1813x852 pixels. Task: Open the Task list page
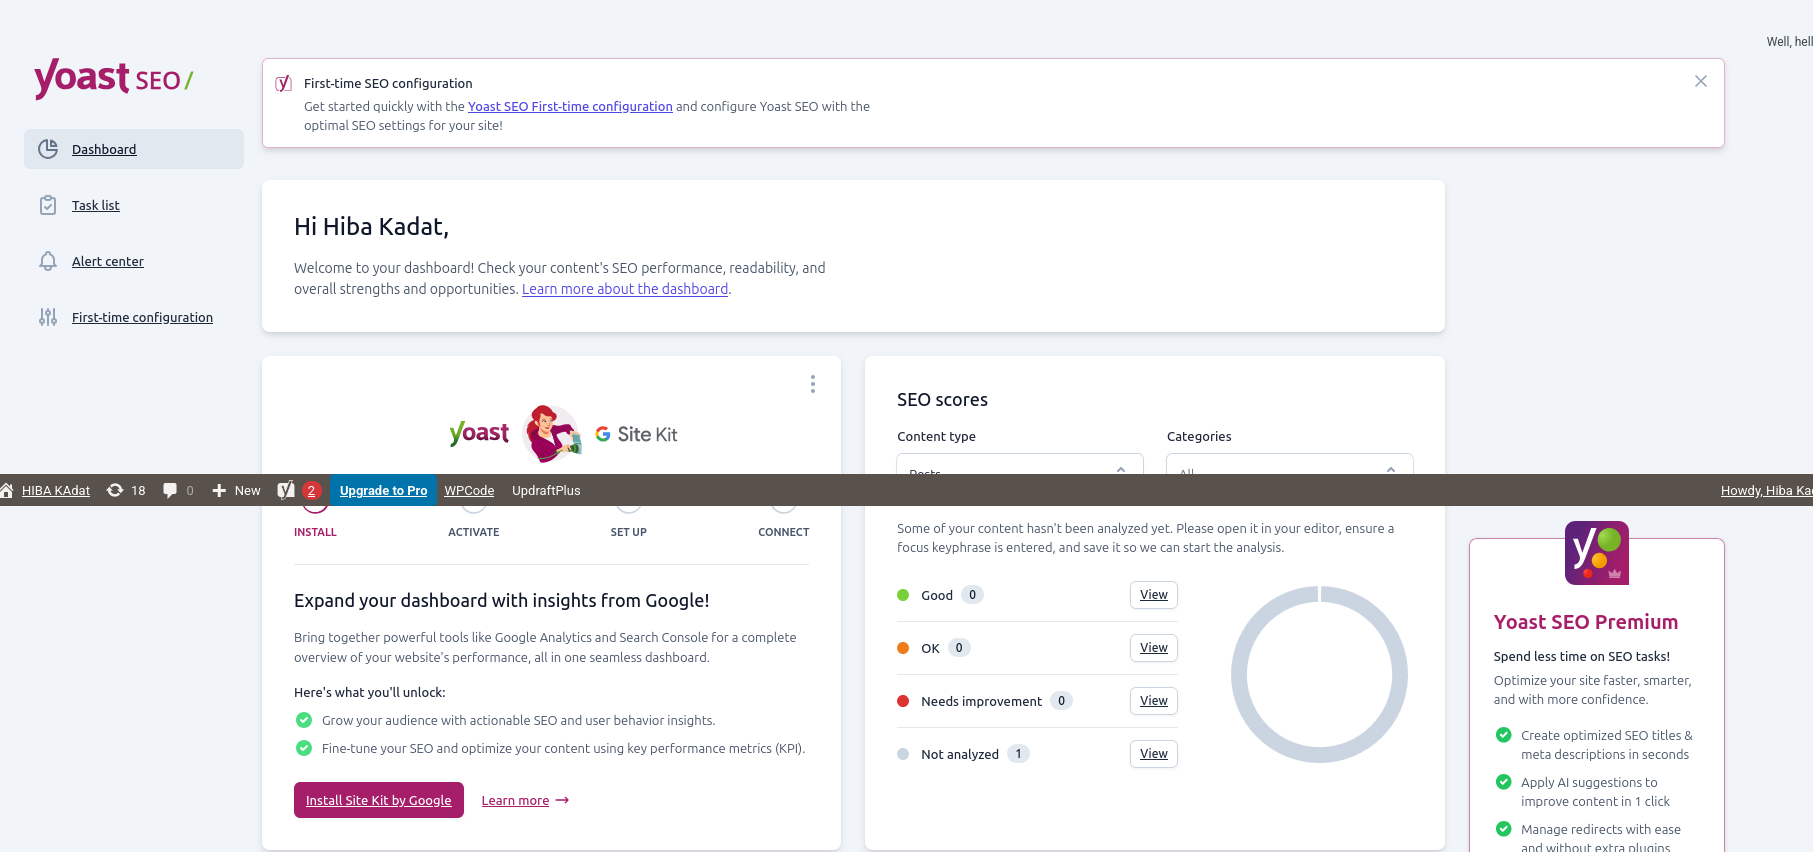click(x=96, y=205)
